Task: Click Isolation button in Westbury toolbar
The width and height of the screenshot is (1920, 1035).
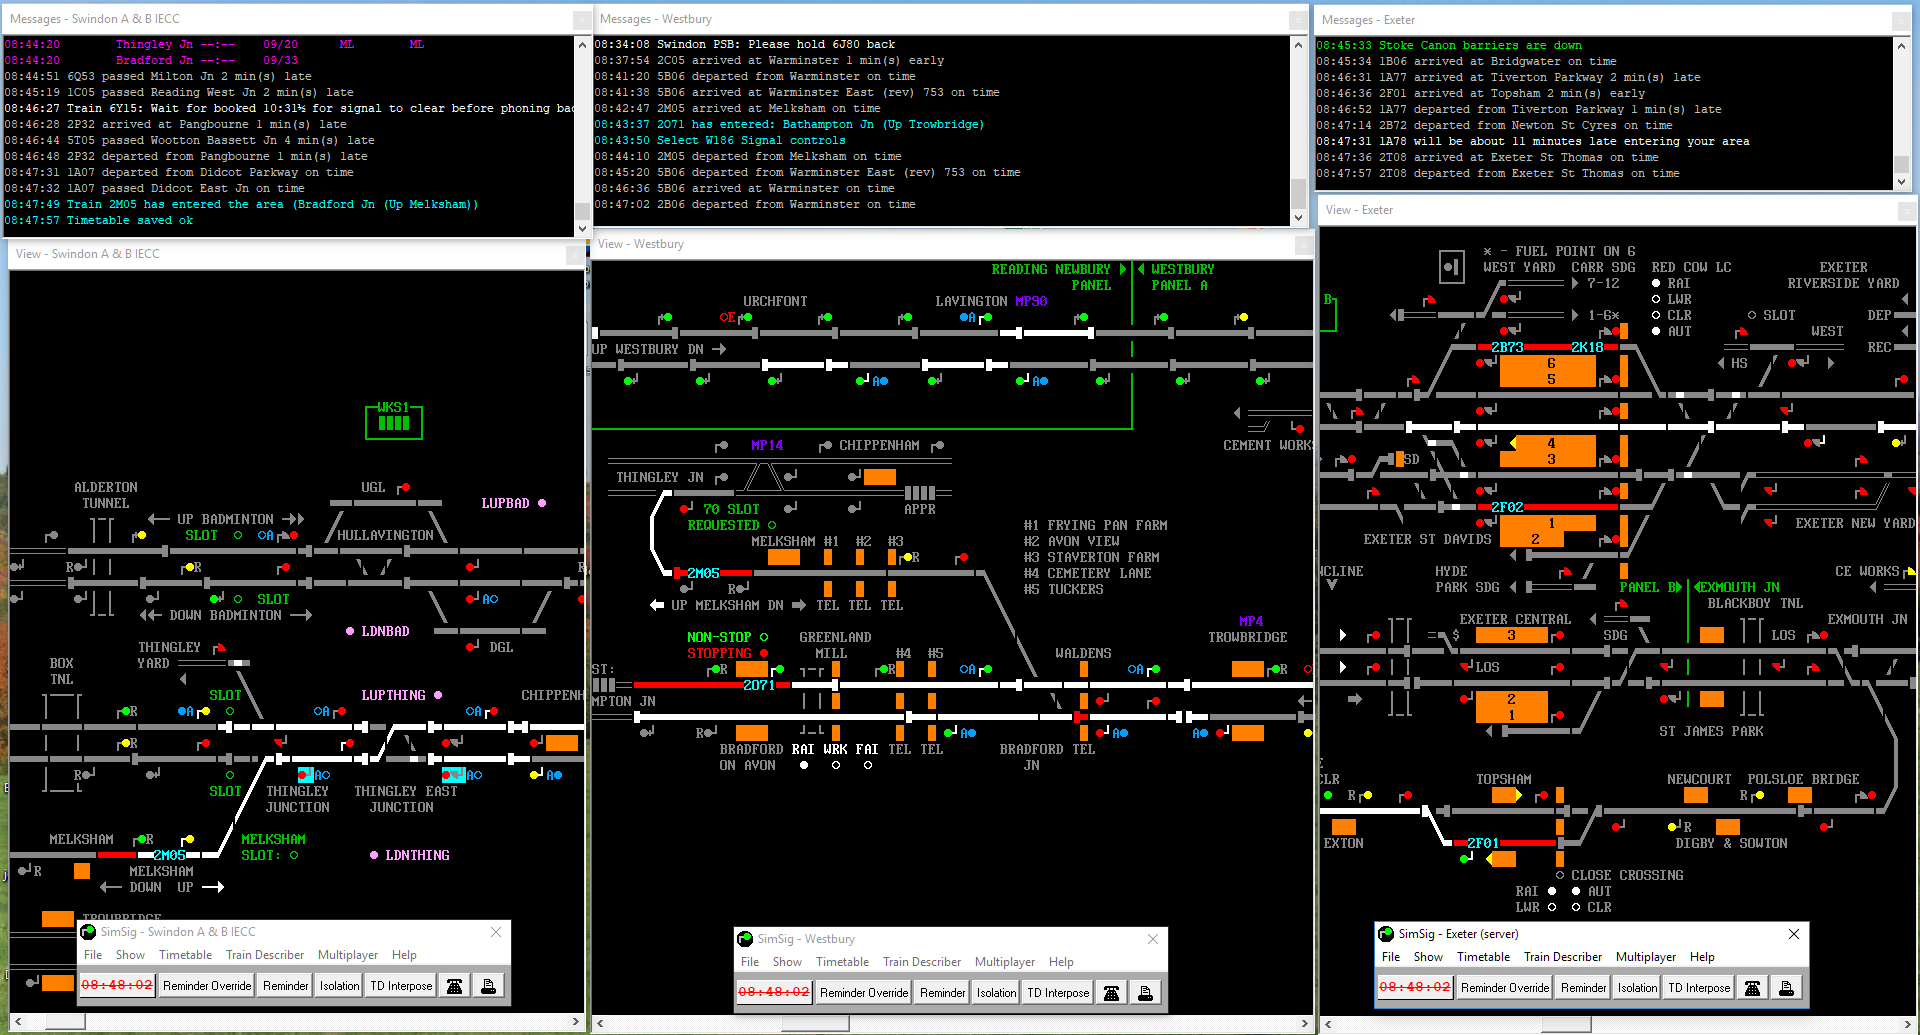Action: pos(997,993)
